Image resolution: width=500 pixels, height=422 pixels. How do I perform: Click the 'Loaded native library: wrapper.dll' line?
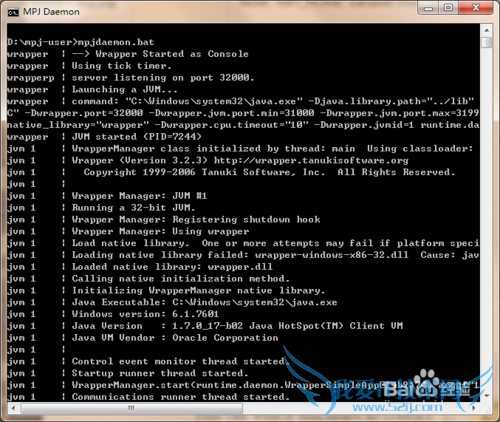(172, 267)
